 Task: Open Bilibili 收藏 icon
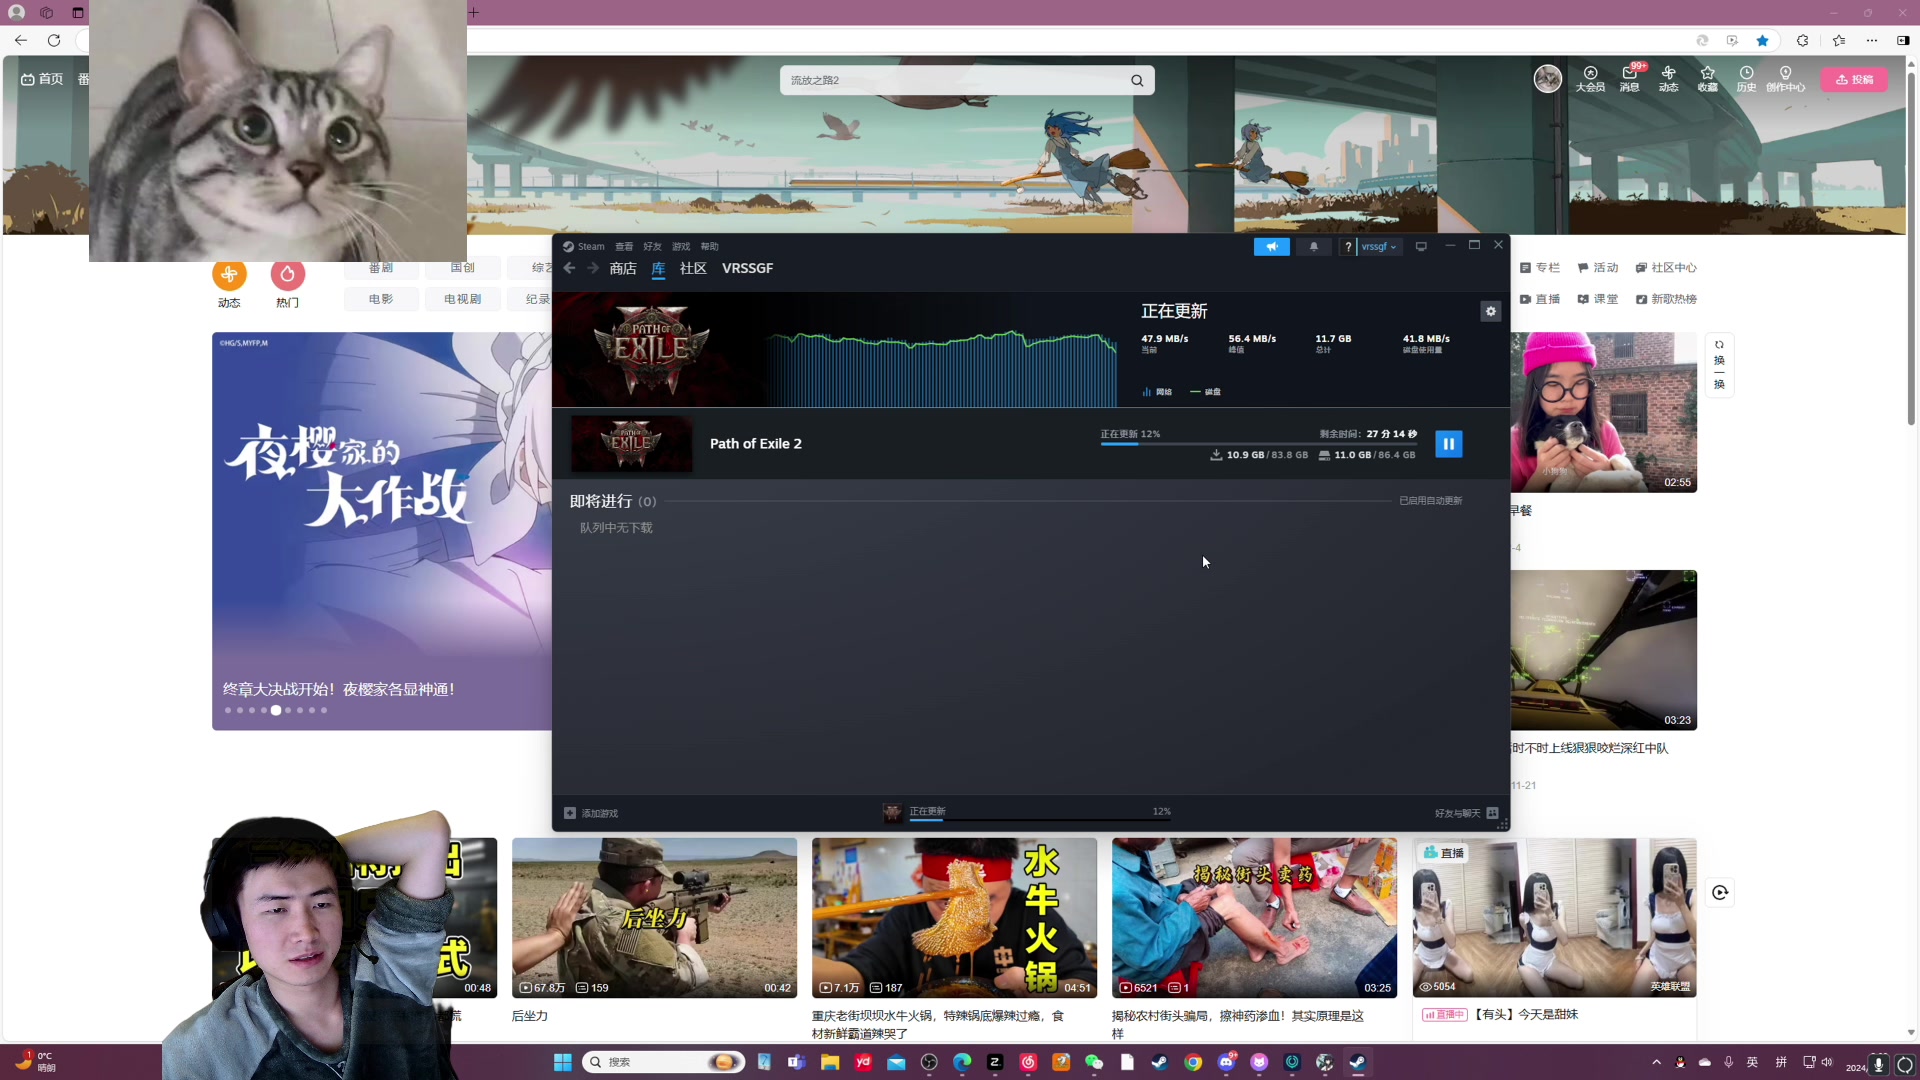point(1707,79)
